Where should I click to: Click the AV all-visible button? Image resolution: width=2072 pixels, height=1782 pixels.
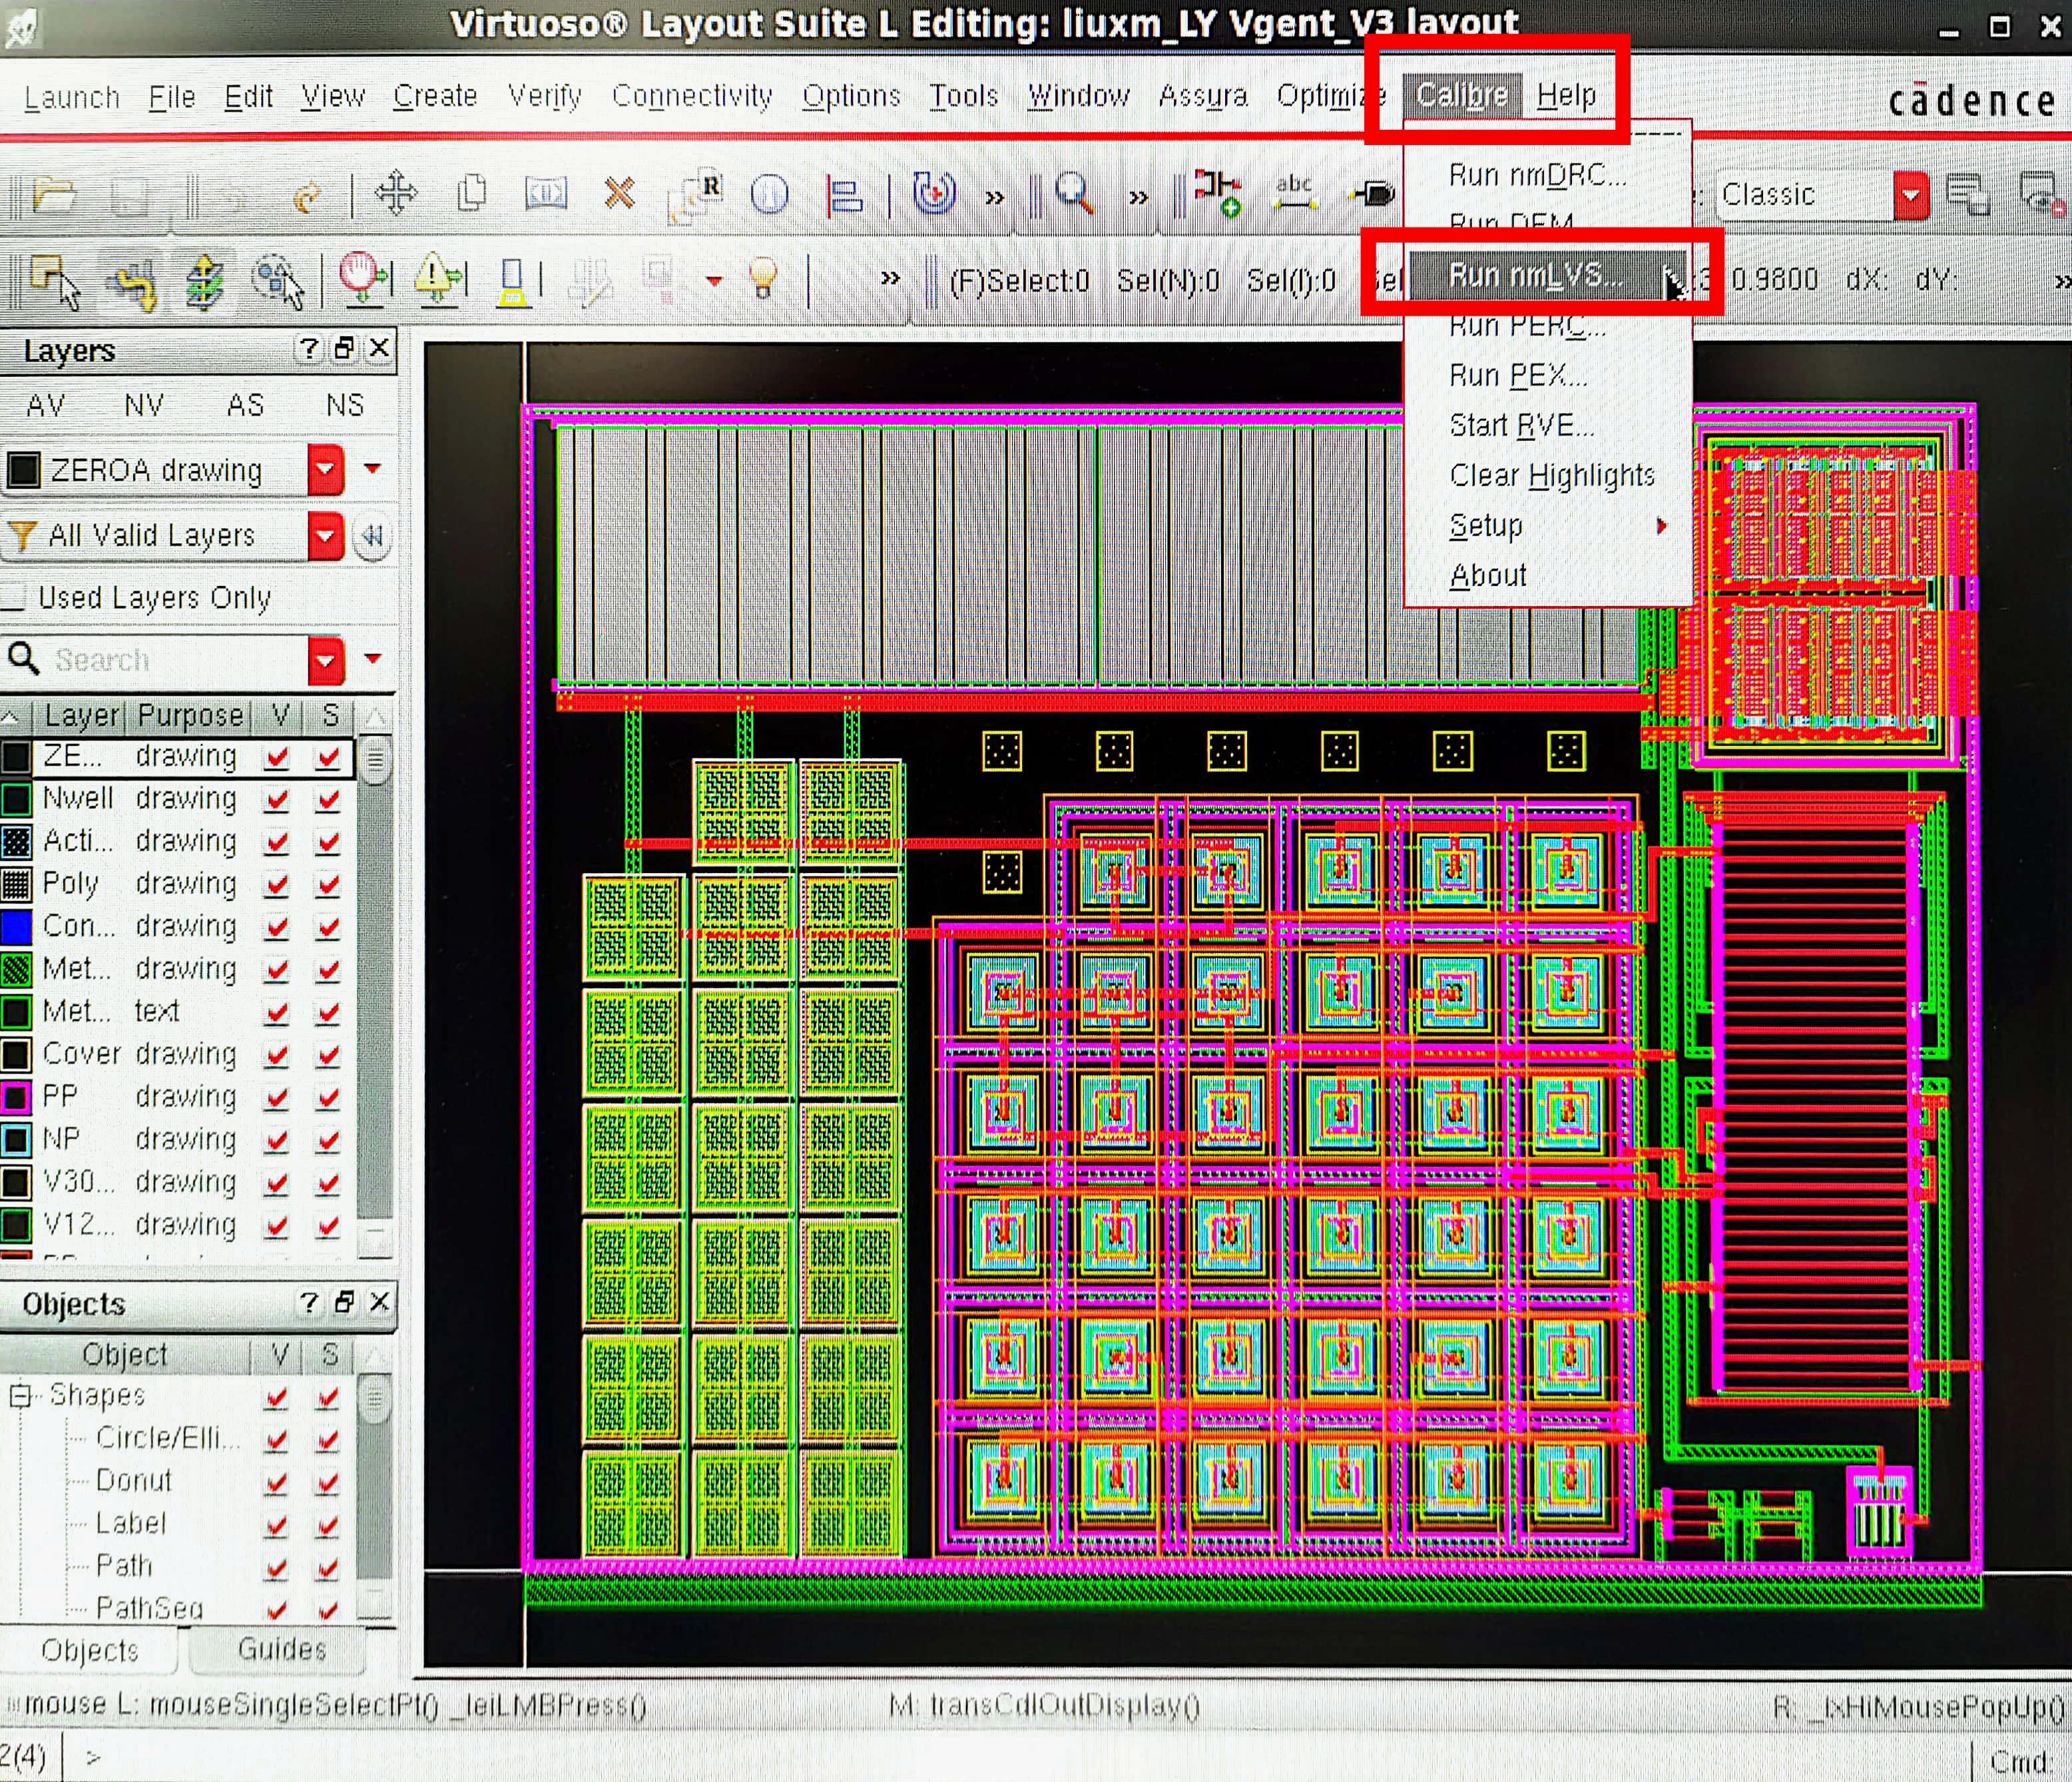tap(46, 405)
